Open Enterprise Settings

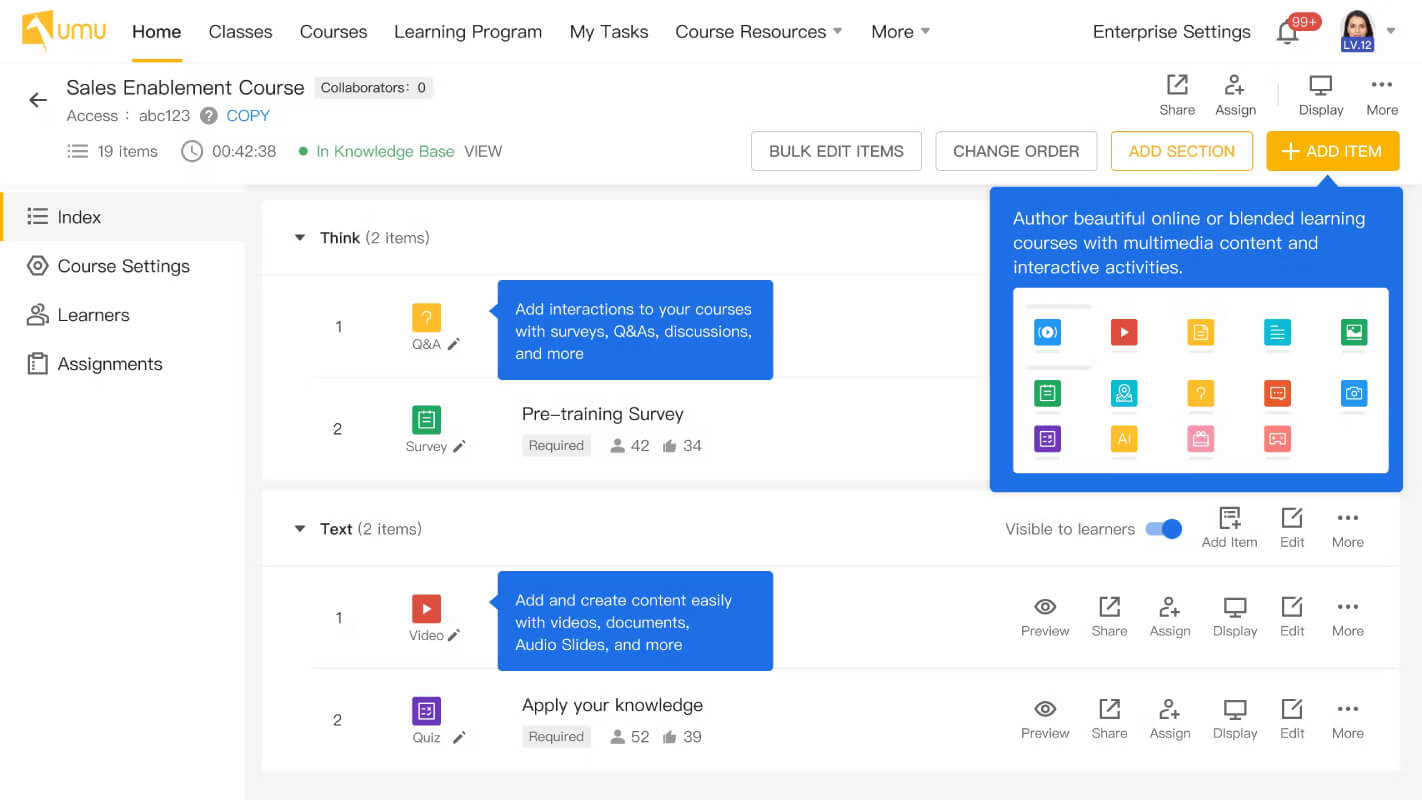[x=1171, y=32]
